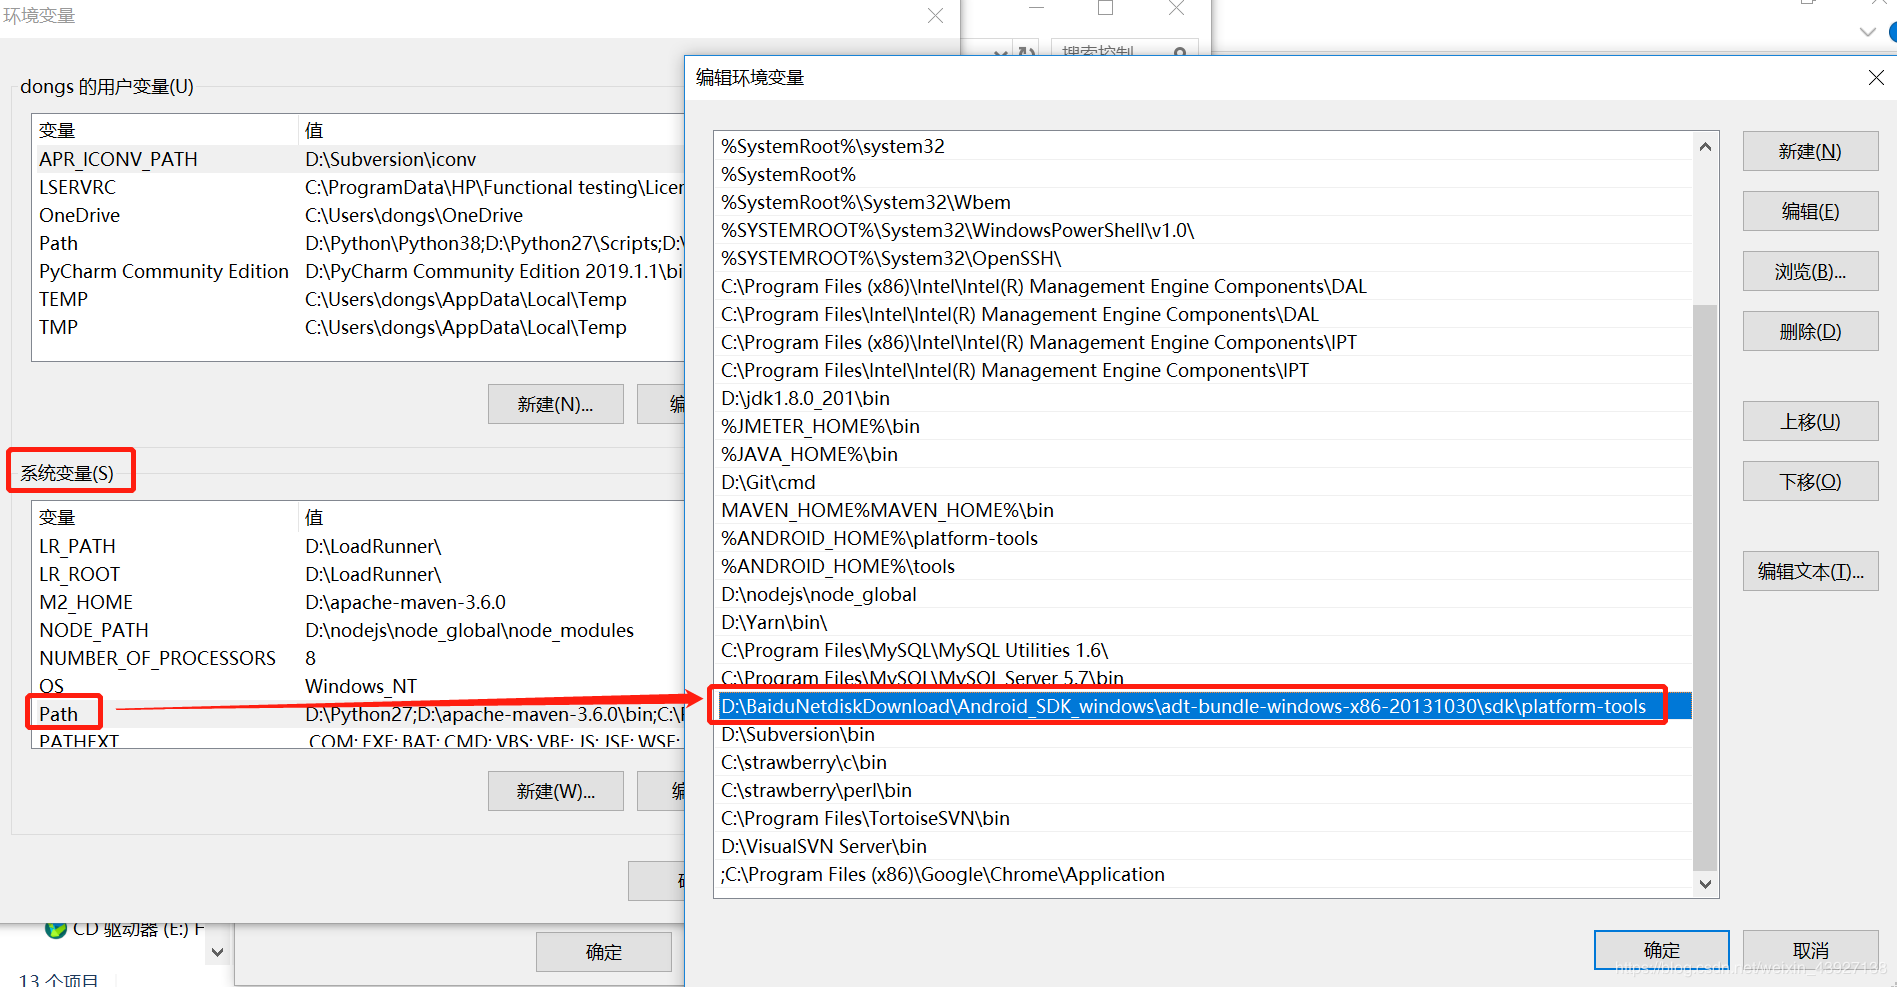1897x987 pixels.
Task: Select C:\Program Files\TortoiseSVN\bin entry
Action: coord(865,818)
